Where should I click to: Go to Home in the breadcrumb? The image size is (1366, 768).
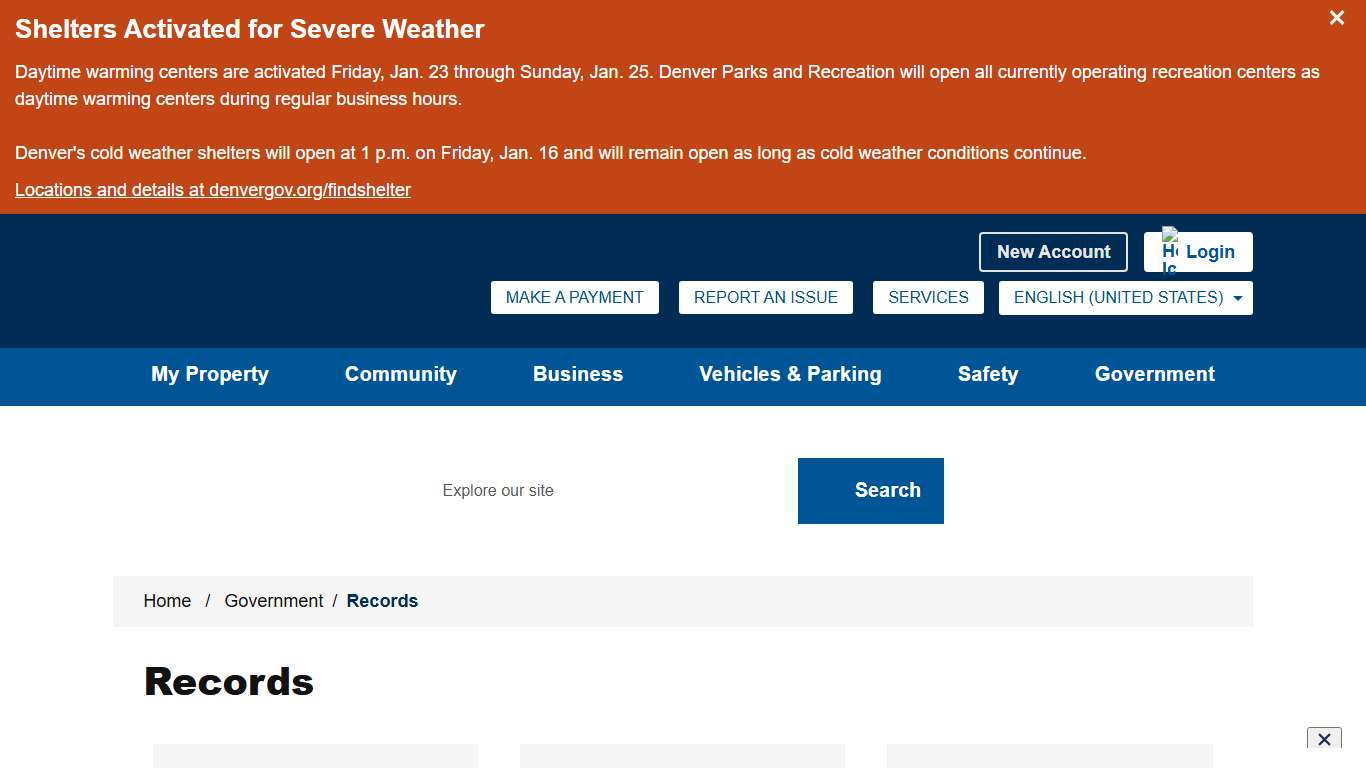click(167, 601)
